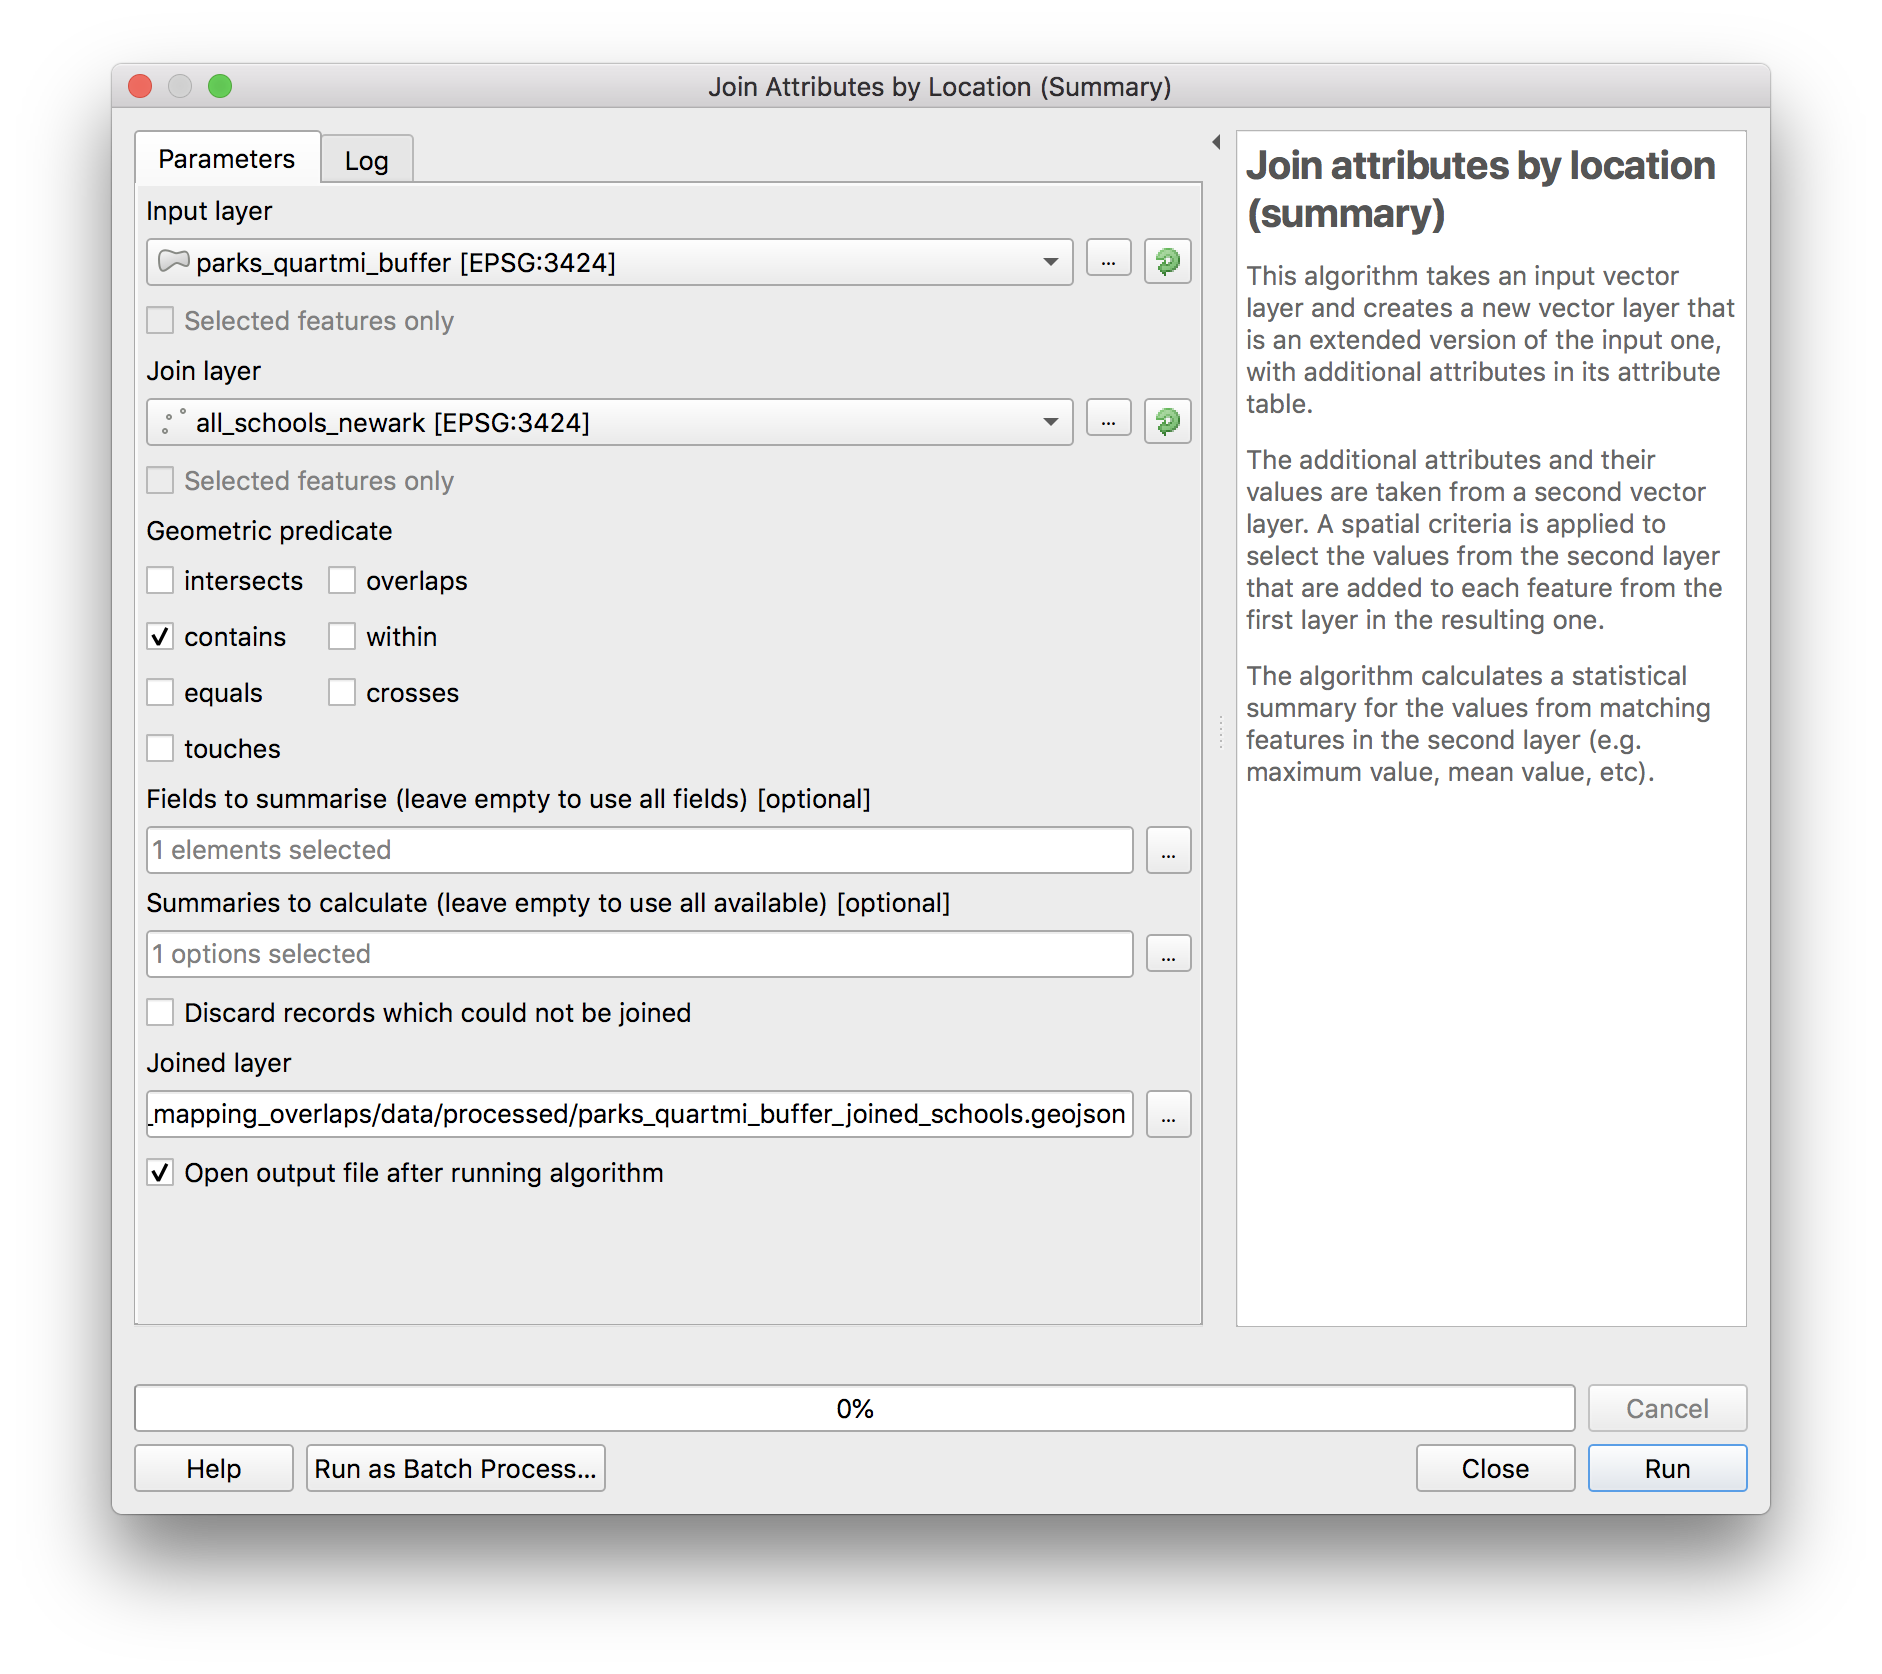The height and width of the screenshot is (1674, 1882).
Task: Collapse the help panel with arrow
Action: tap(1216, 142)
